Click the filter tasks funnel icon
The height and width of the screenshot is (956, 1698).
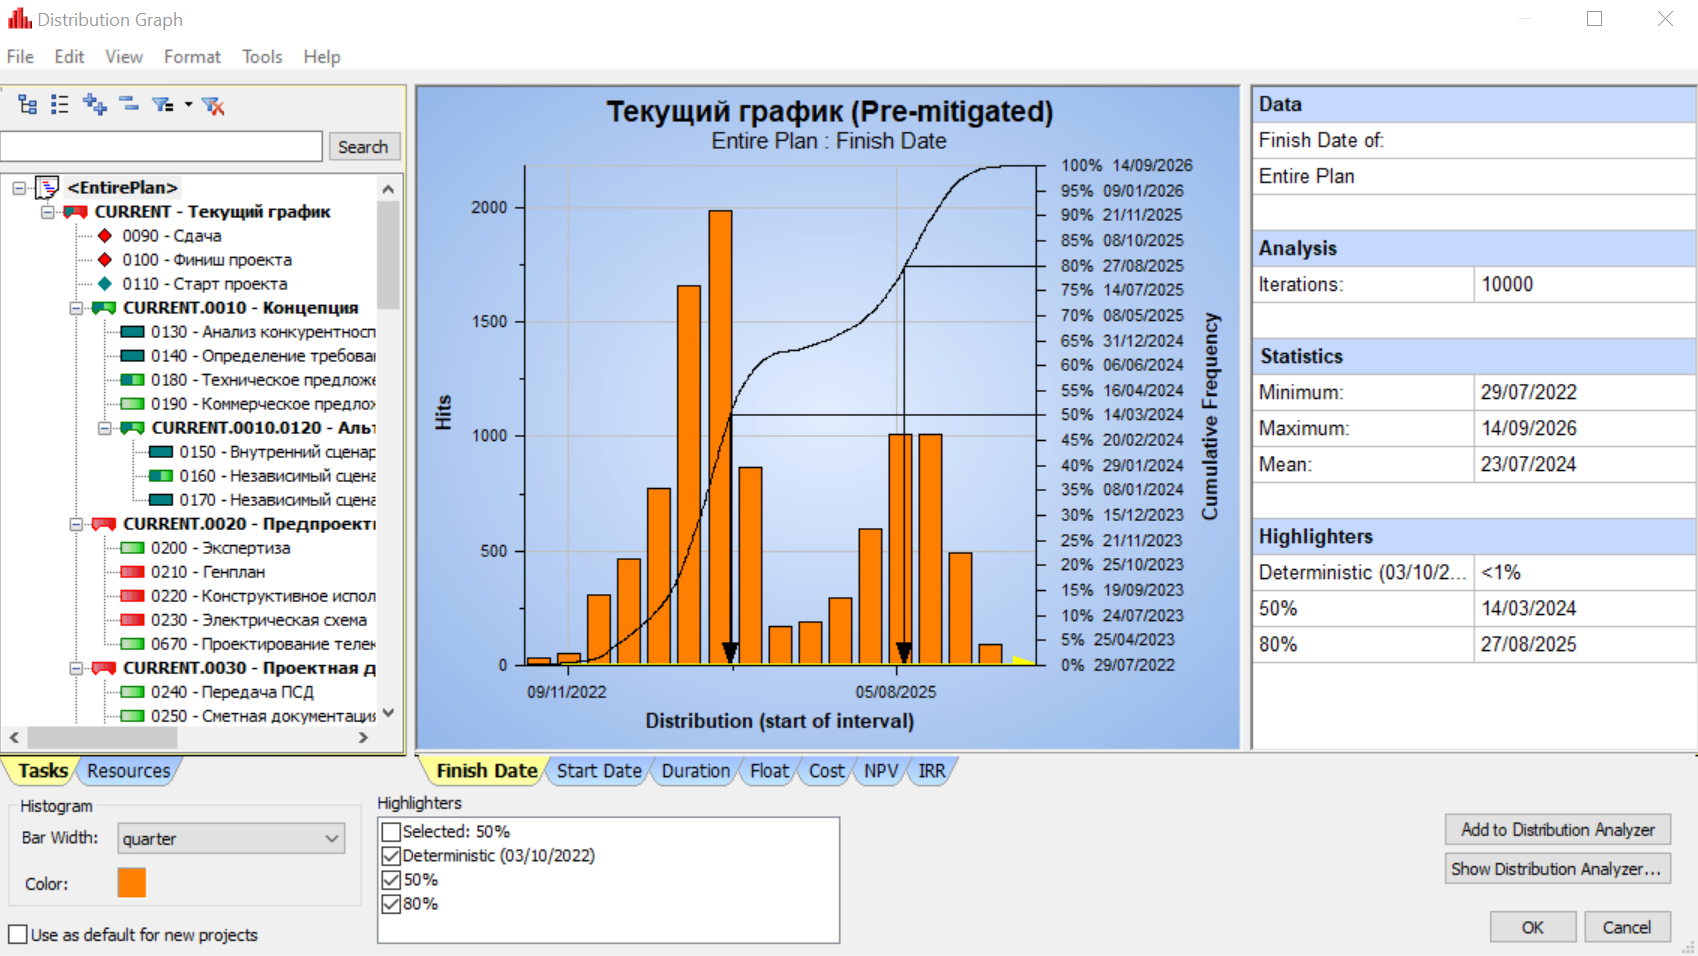[x=161, y=105]
